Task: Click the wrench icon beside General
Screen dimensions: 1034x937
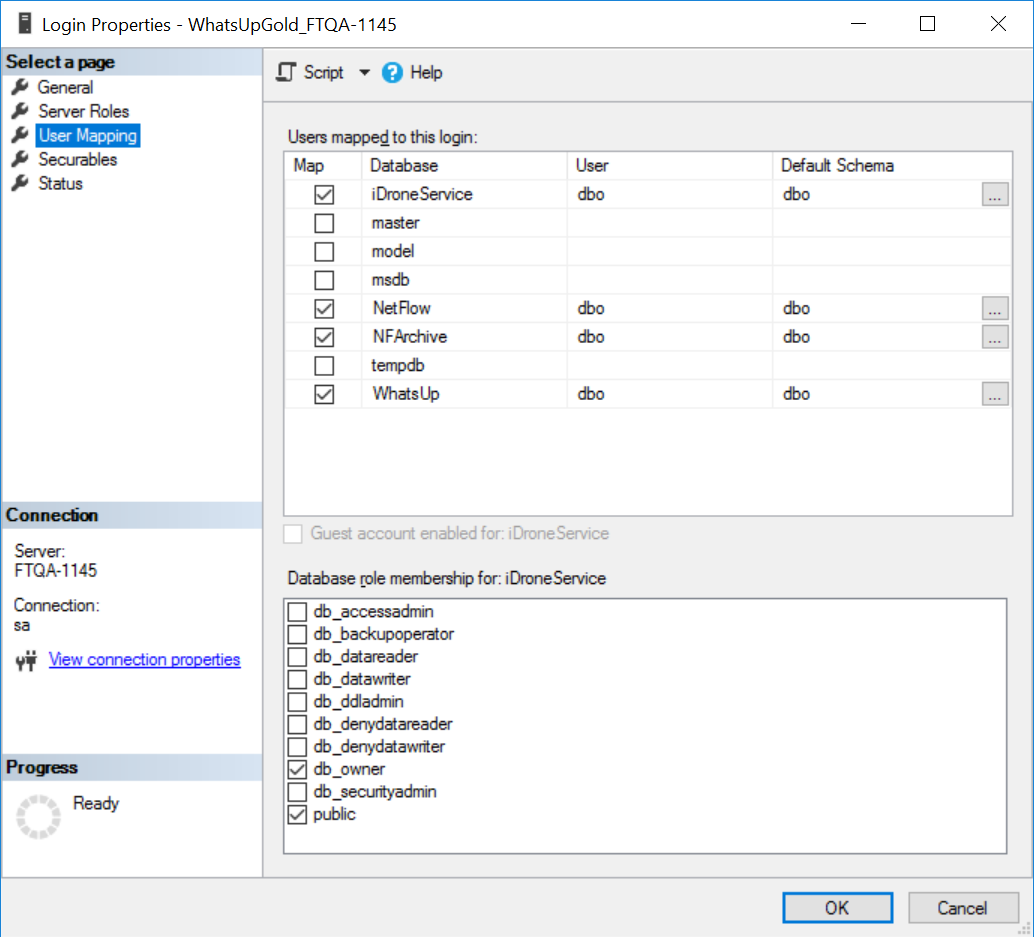Action: tap(20, 87)
